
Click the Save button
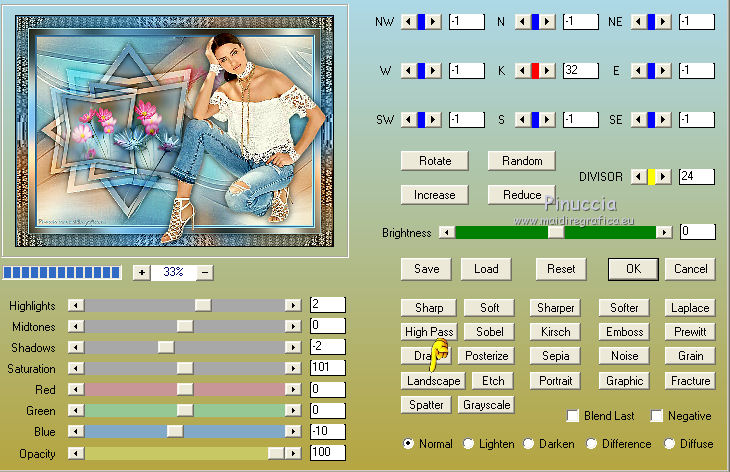click(426, 269)
